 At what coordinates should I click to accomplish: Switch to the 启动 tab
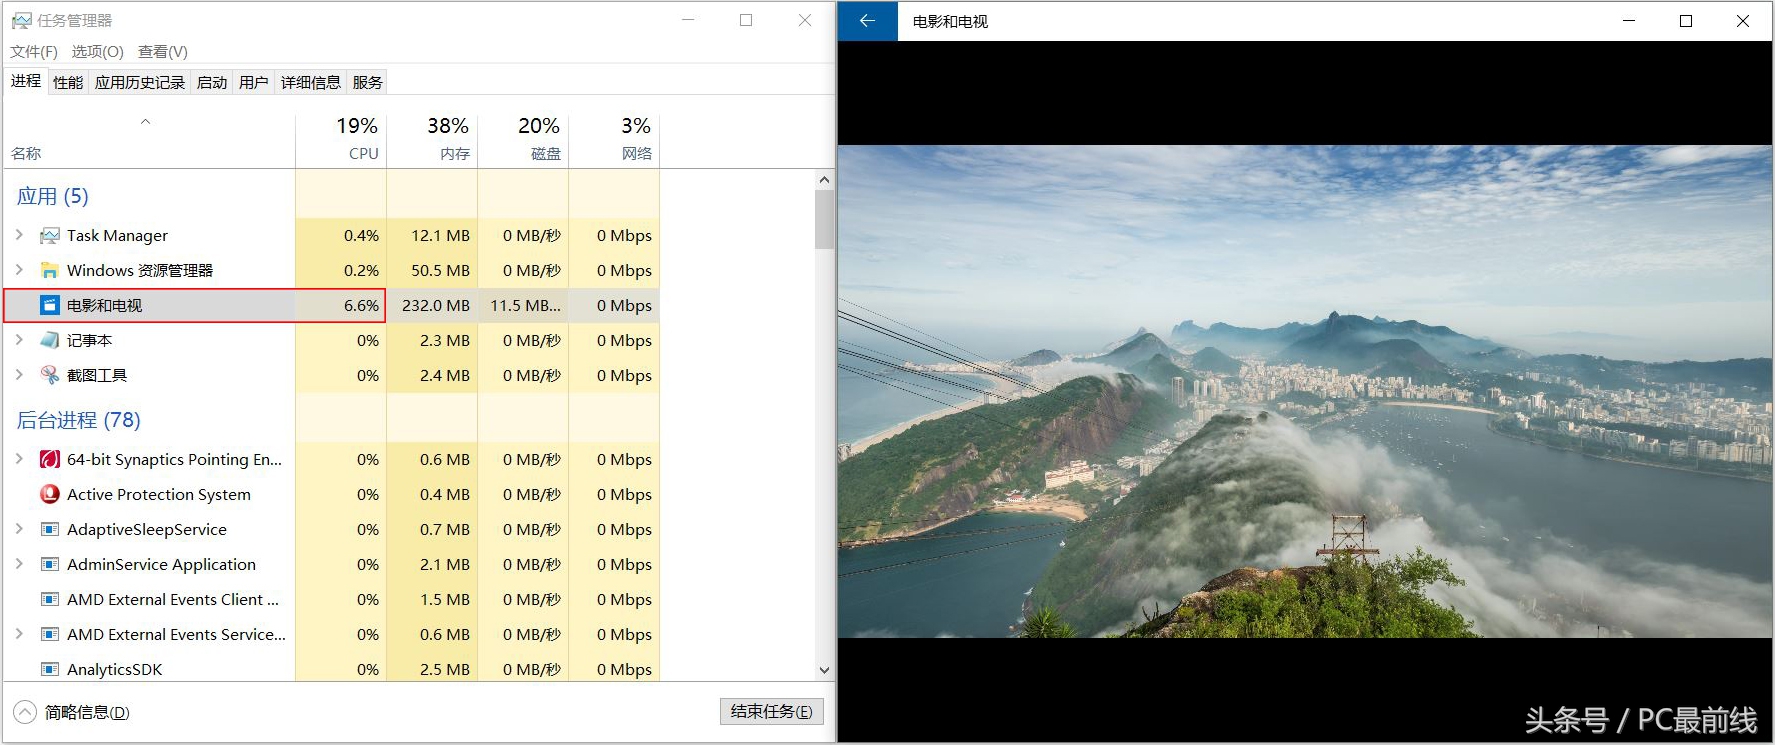pyautogui.click(x=212, y=83)
